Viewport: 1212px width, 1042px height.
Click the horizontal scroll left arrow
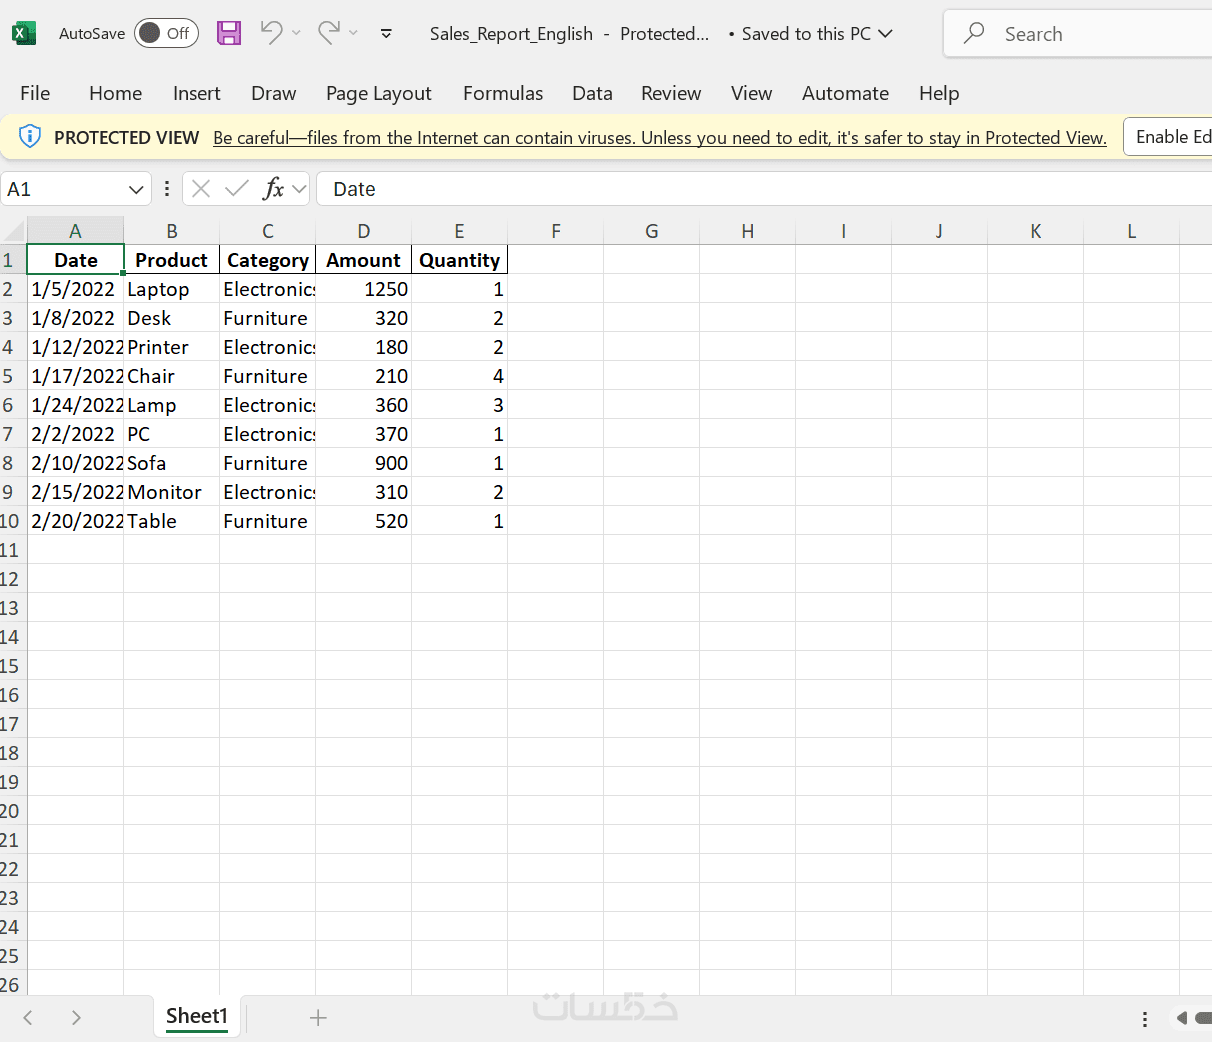pyautogui.click(x=1182, y=1018)
